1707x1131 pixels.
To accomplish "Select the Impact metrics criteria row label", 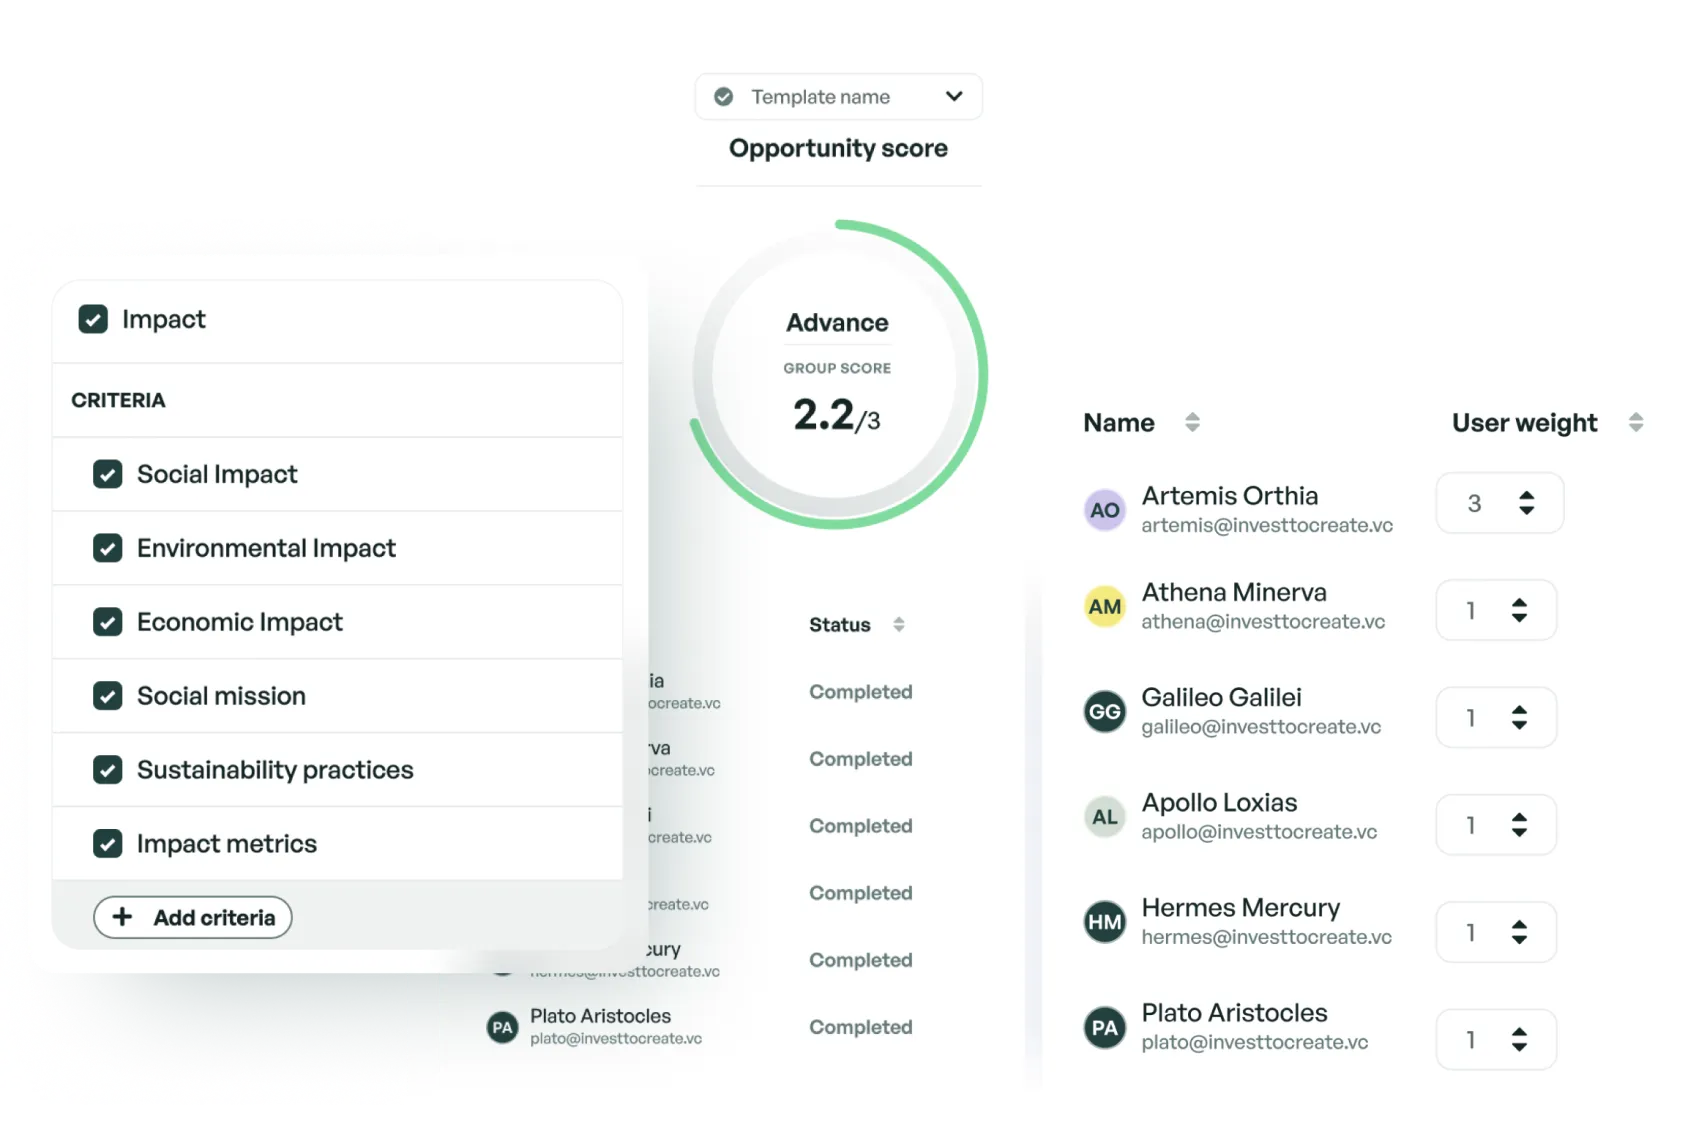I will pos(227,844).
